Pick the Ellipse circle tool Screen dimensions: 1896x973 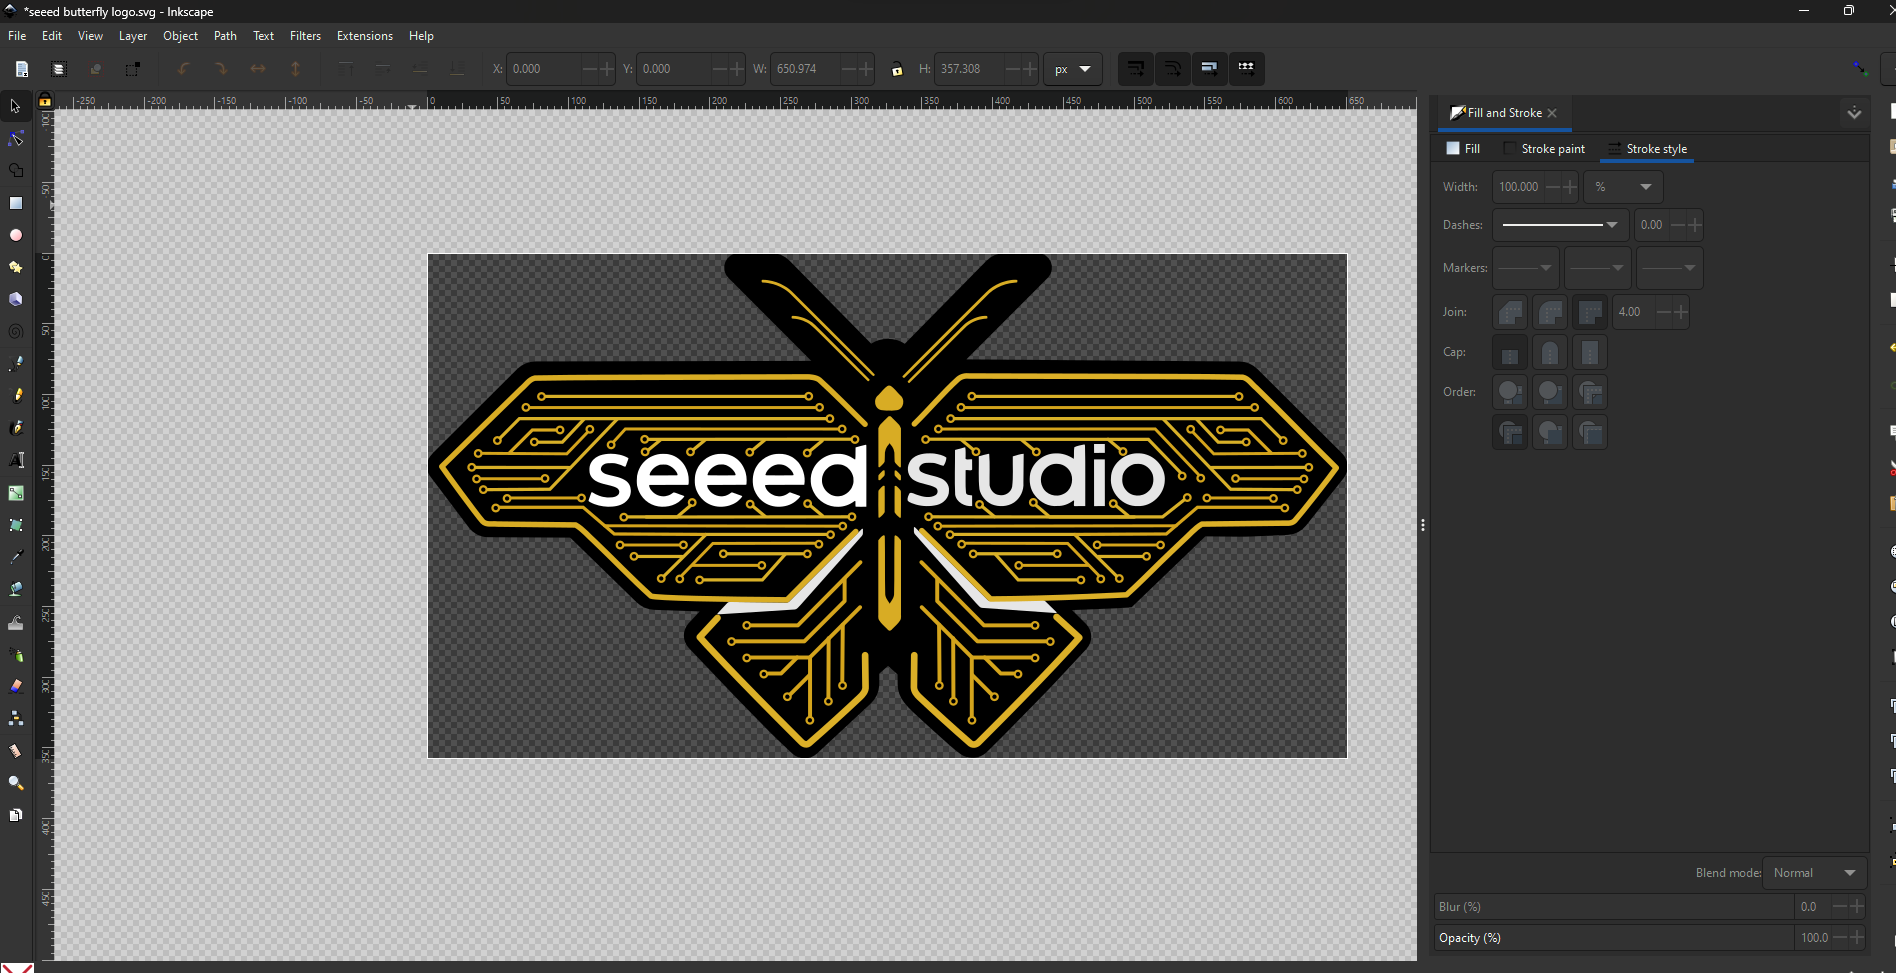tap(15, 235)
